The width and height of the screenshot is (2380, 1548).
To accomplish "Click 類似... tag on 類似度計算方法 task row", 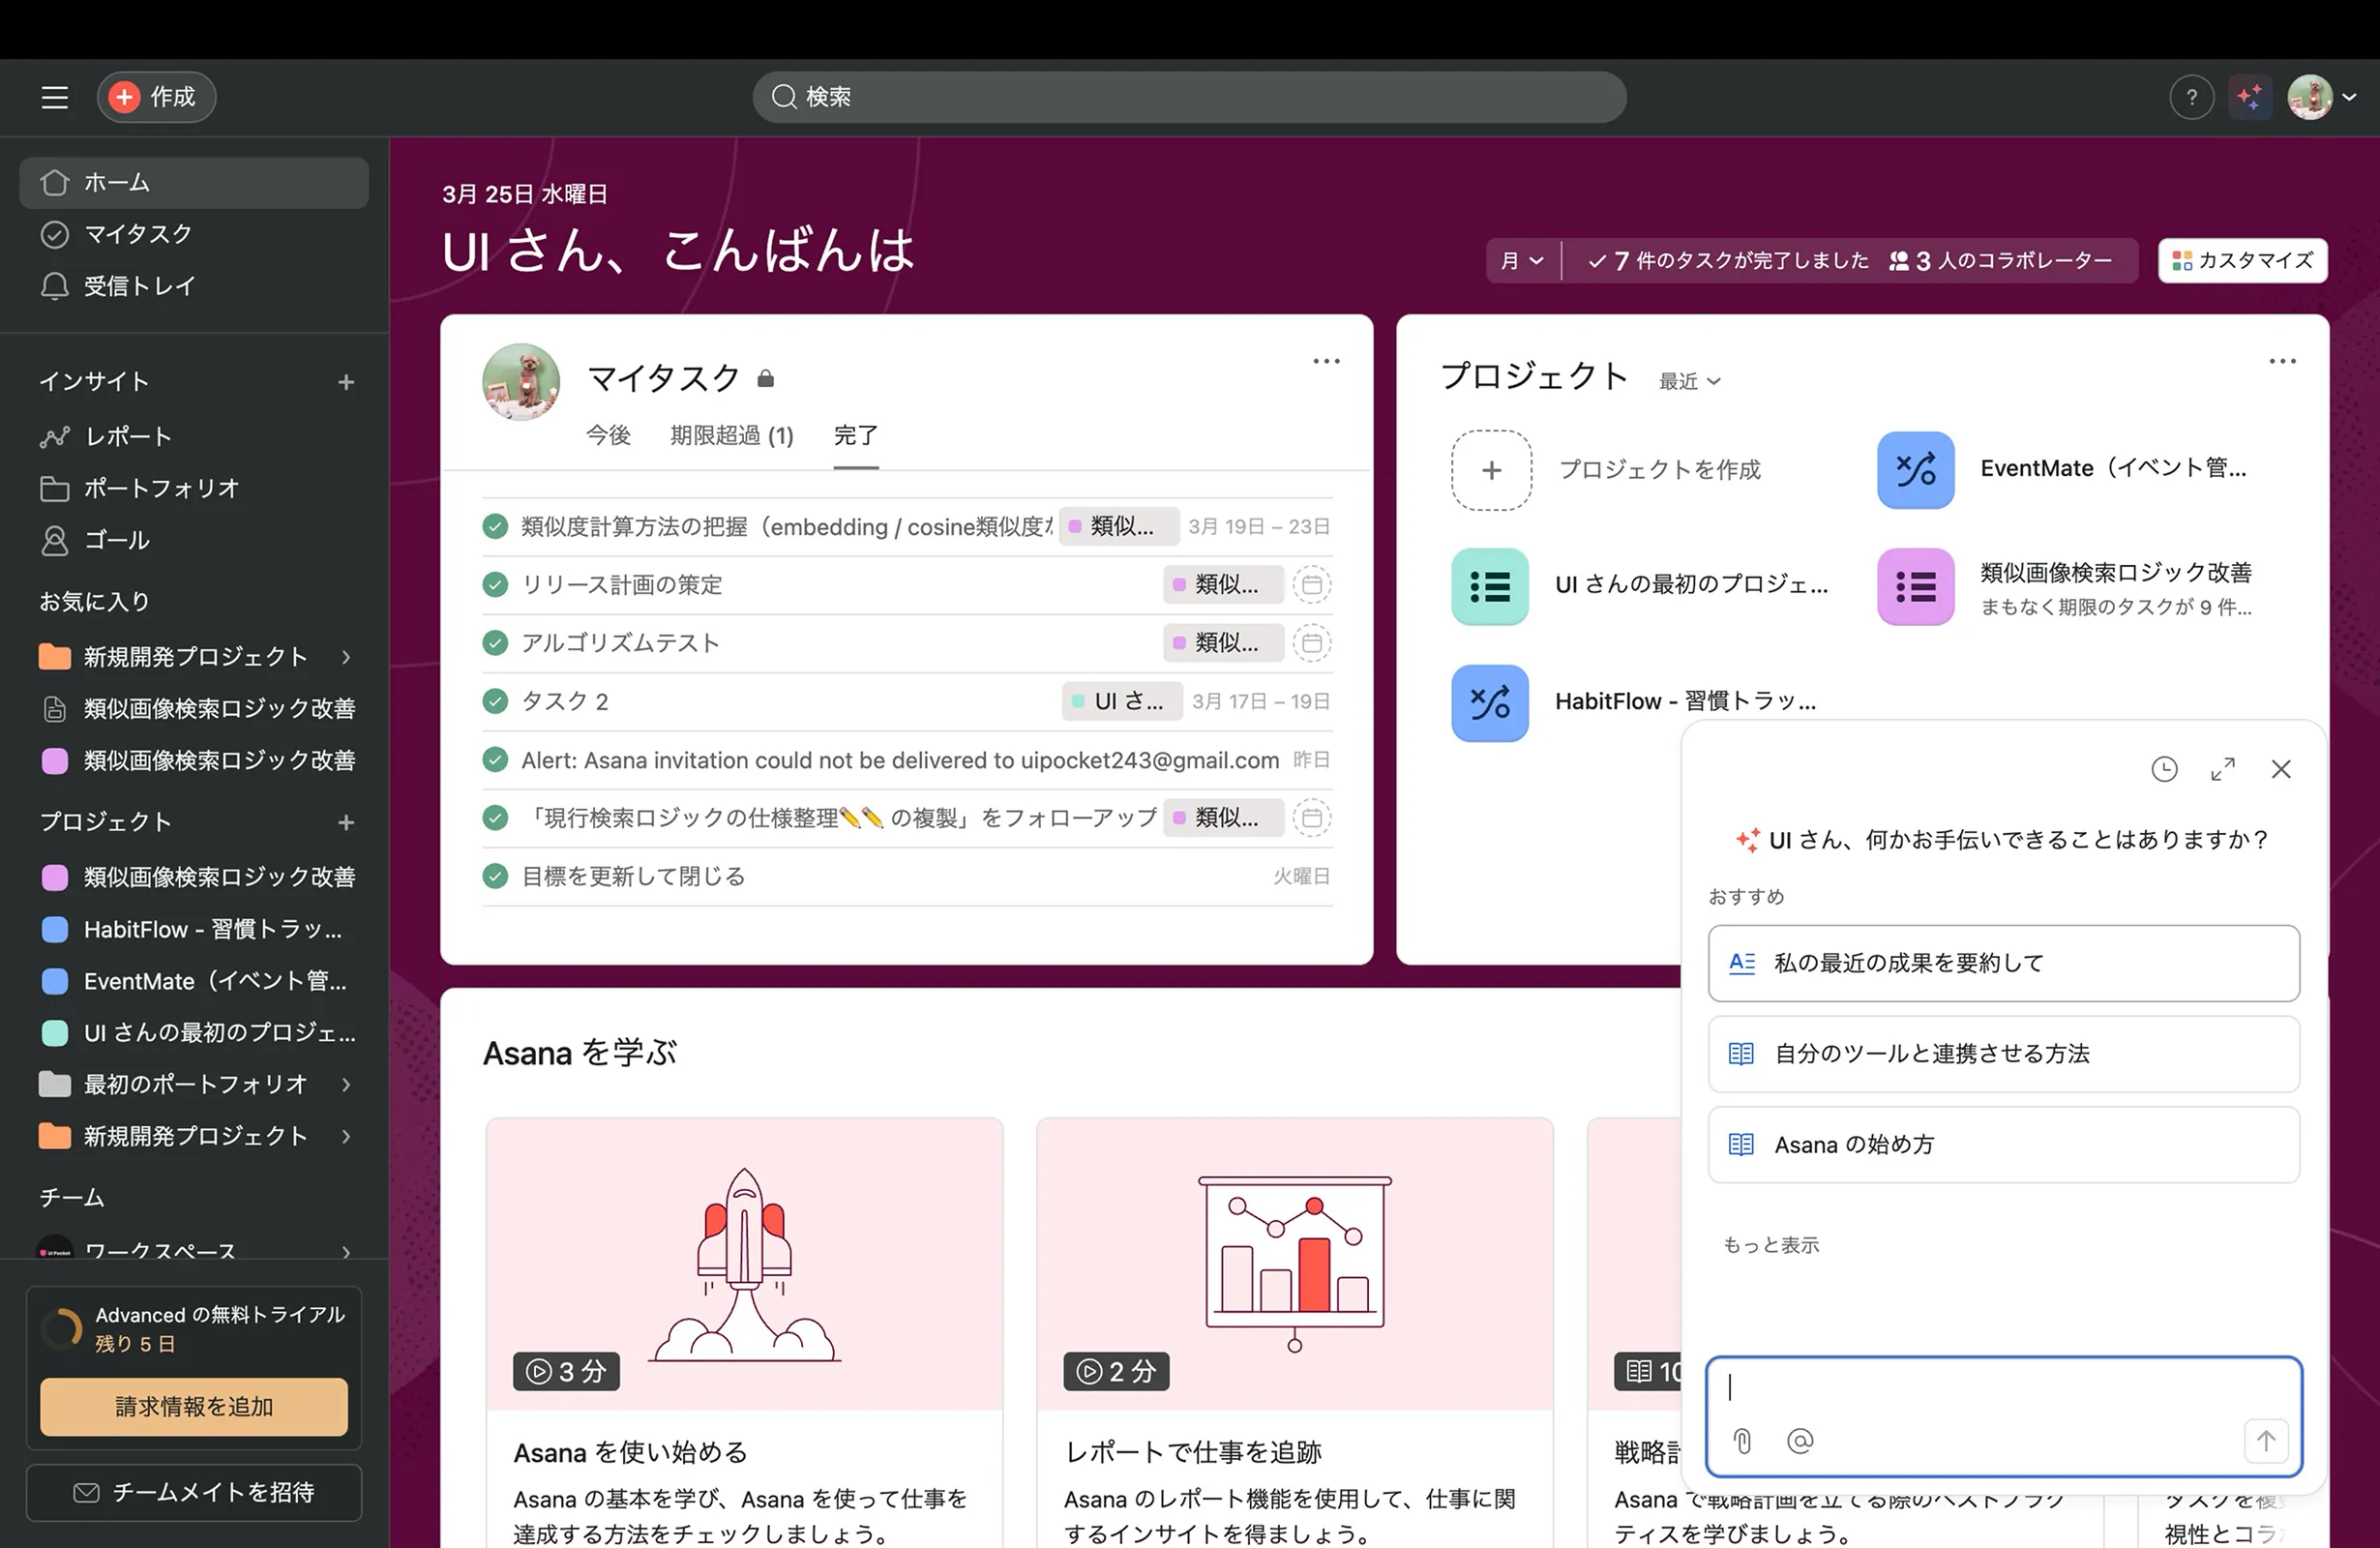I will point(1119,526).
